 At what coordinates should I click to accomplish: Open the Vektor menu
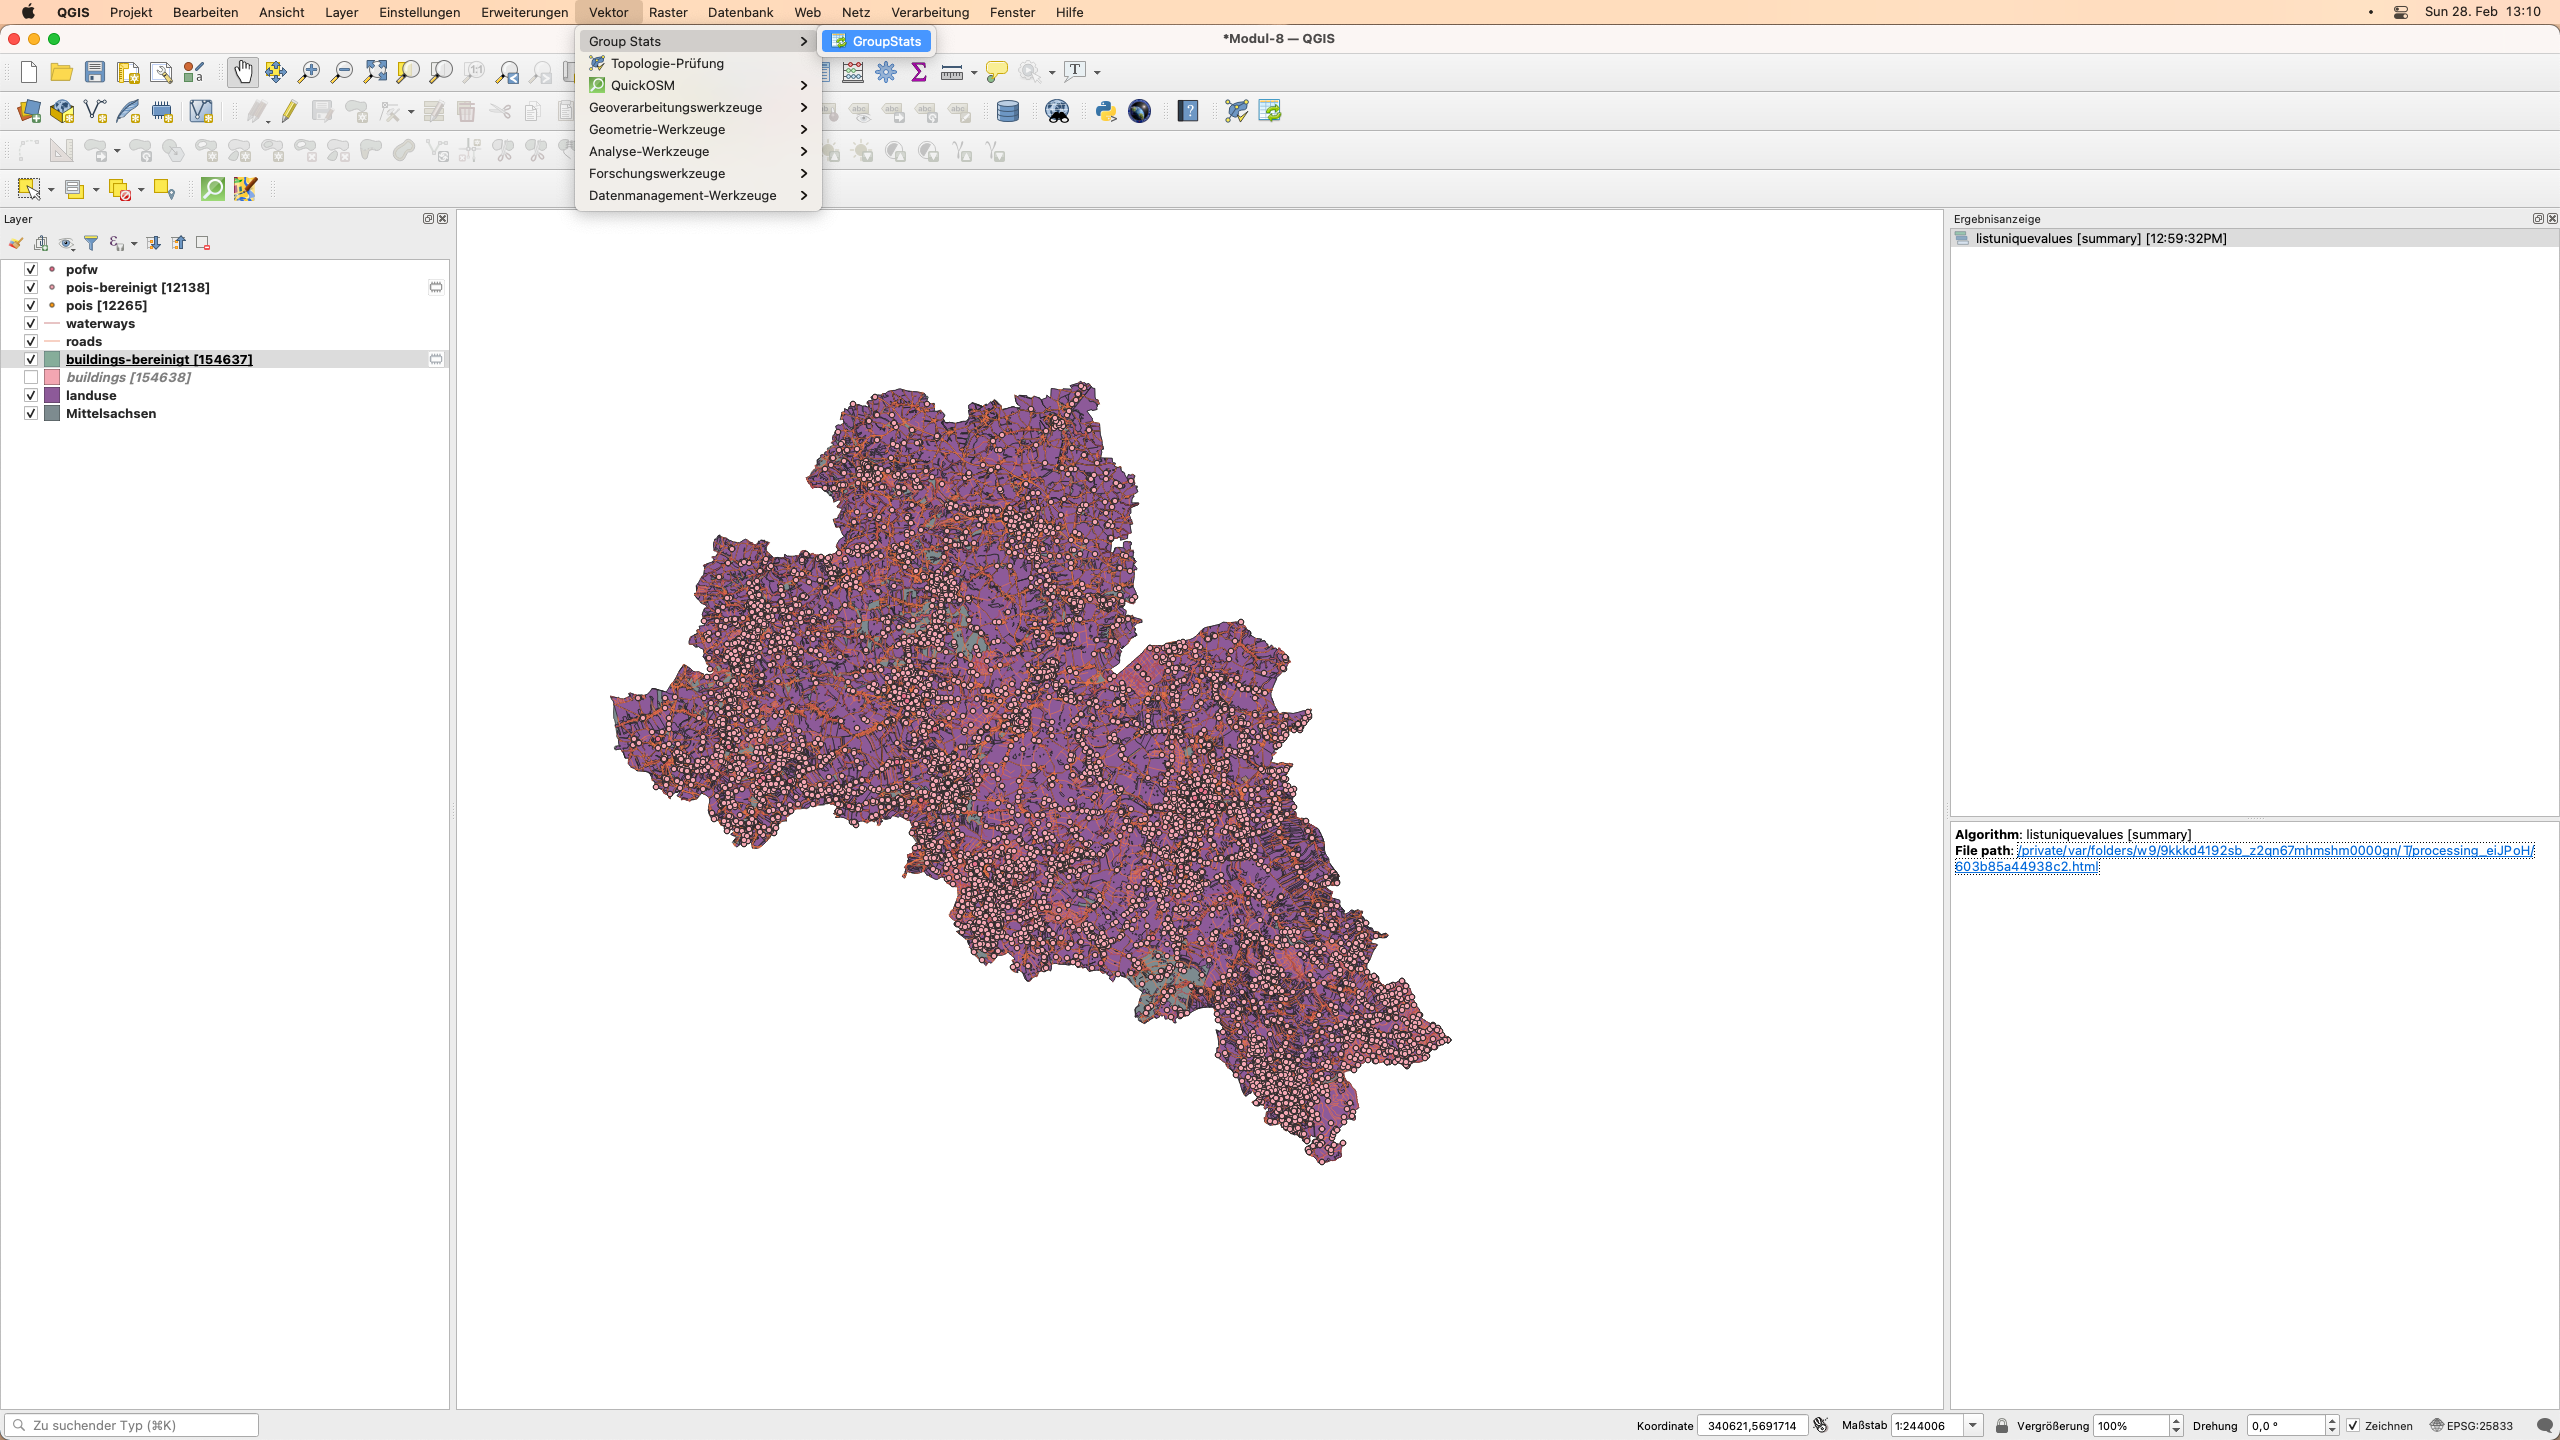607,12
